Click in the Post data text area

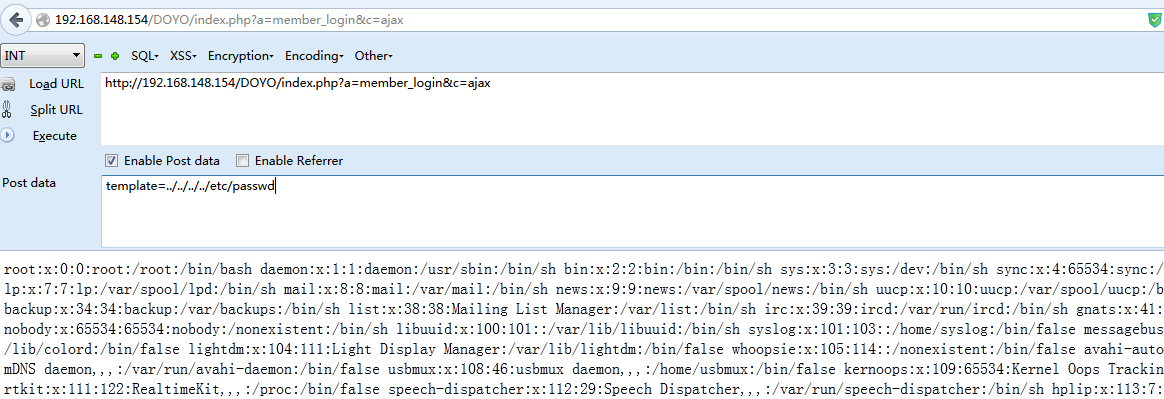(x=632, y=212)
